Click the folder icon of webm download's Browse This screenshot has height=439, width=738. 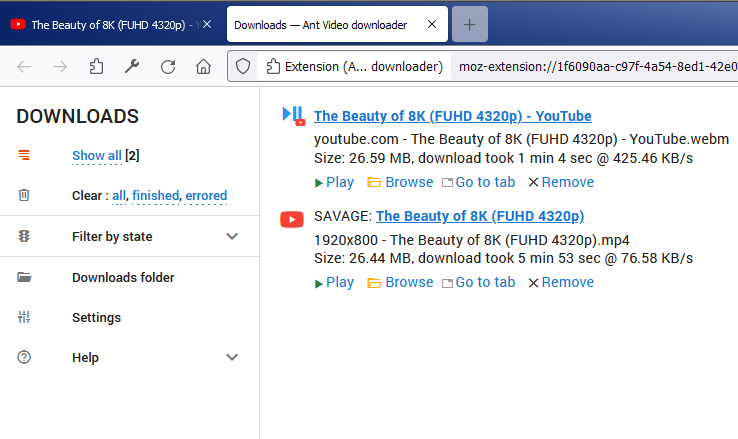(x=374, y=183)
